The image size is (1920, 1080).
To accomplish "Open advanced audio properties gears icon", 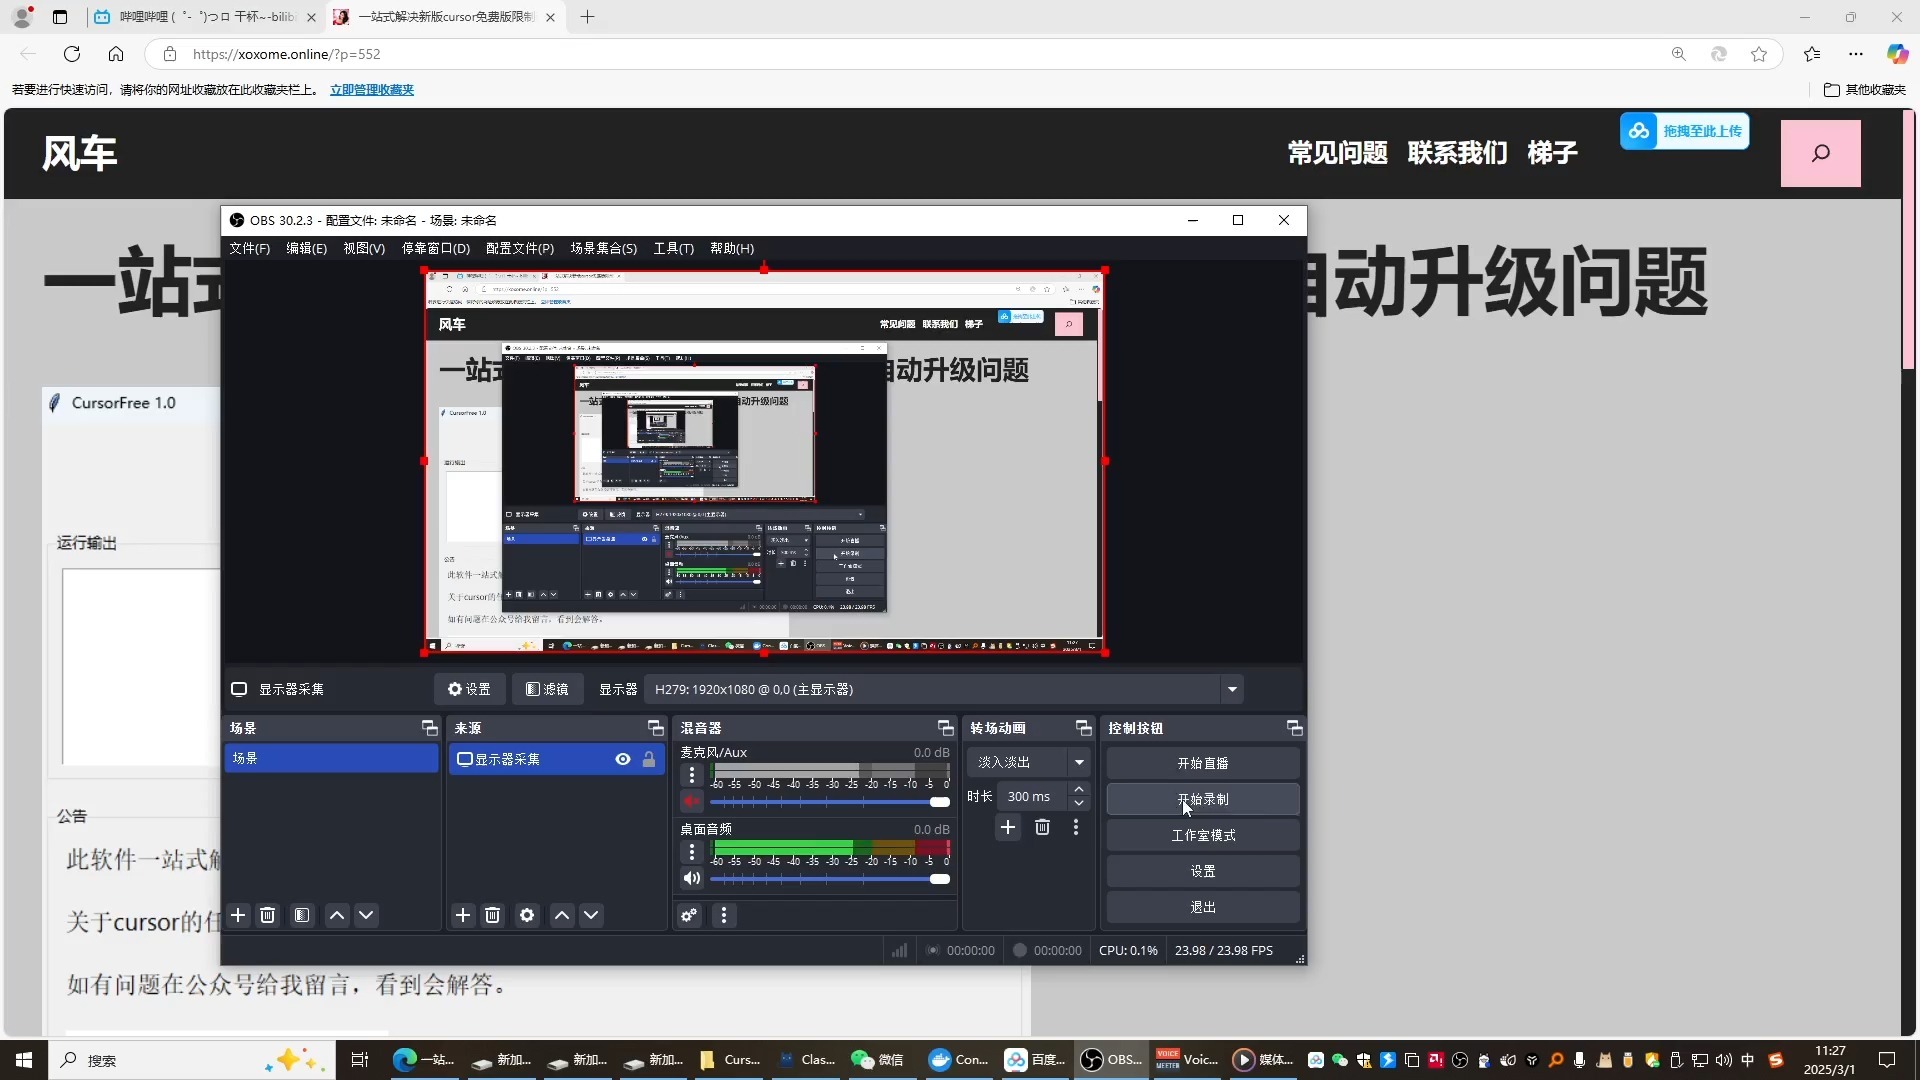I will 689,915.
